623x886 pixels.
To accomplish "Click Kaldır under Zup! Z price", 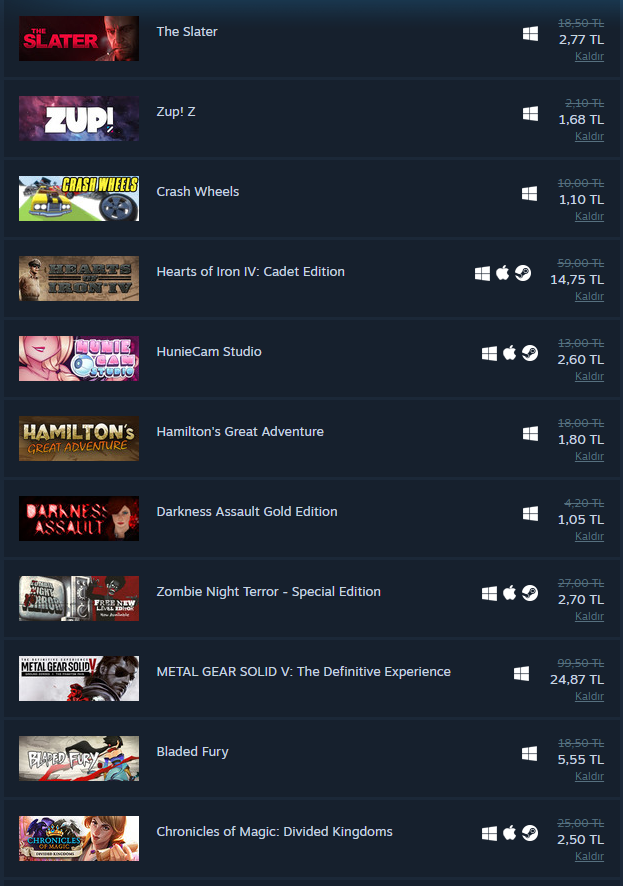I will pos(589,136).
